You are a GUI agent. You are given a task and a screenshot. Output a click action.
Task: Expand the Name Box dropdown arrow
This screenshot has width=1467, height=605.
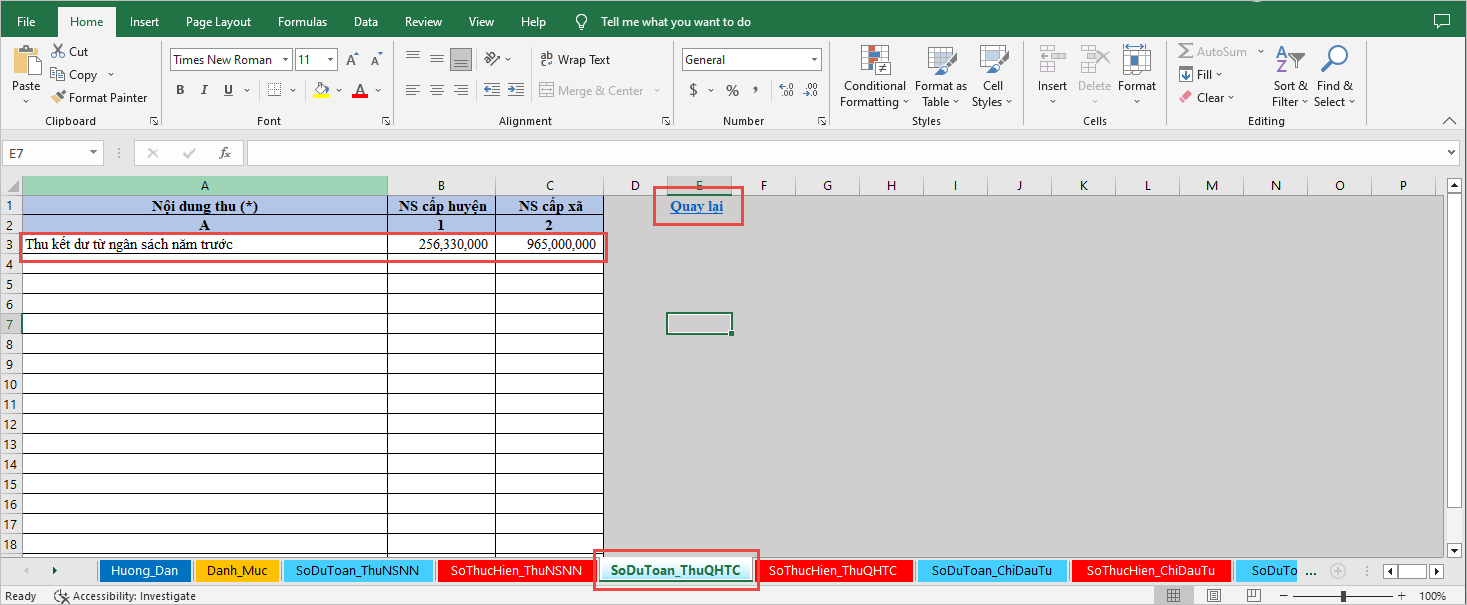click(x=94, y=153)
